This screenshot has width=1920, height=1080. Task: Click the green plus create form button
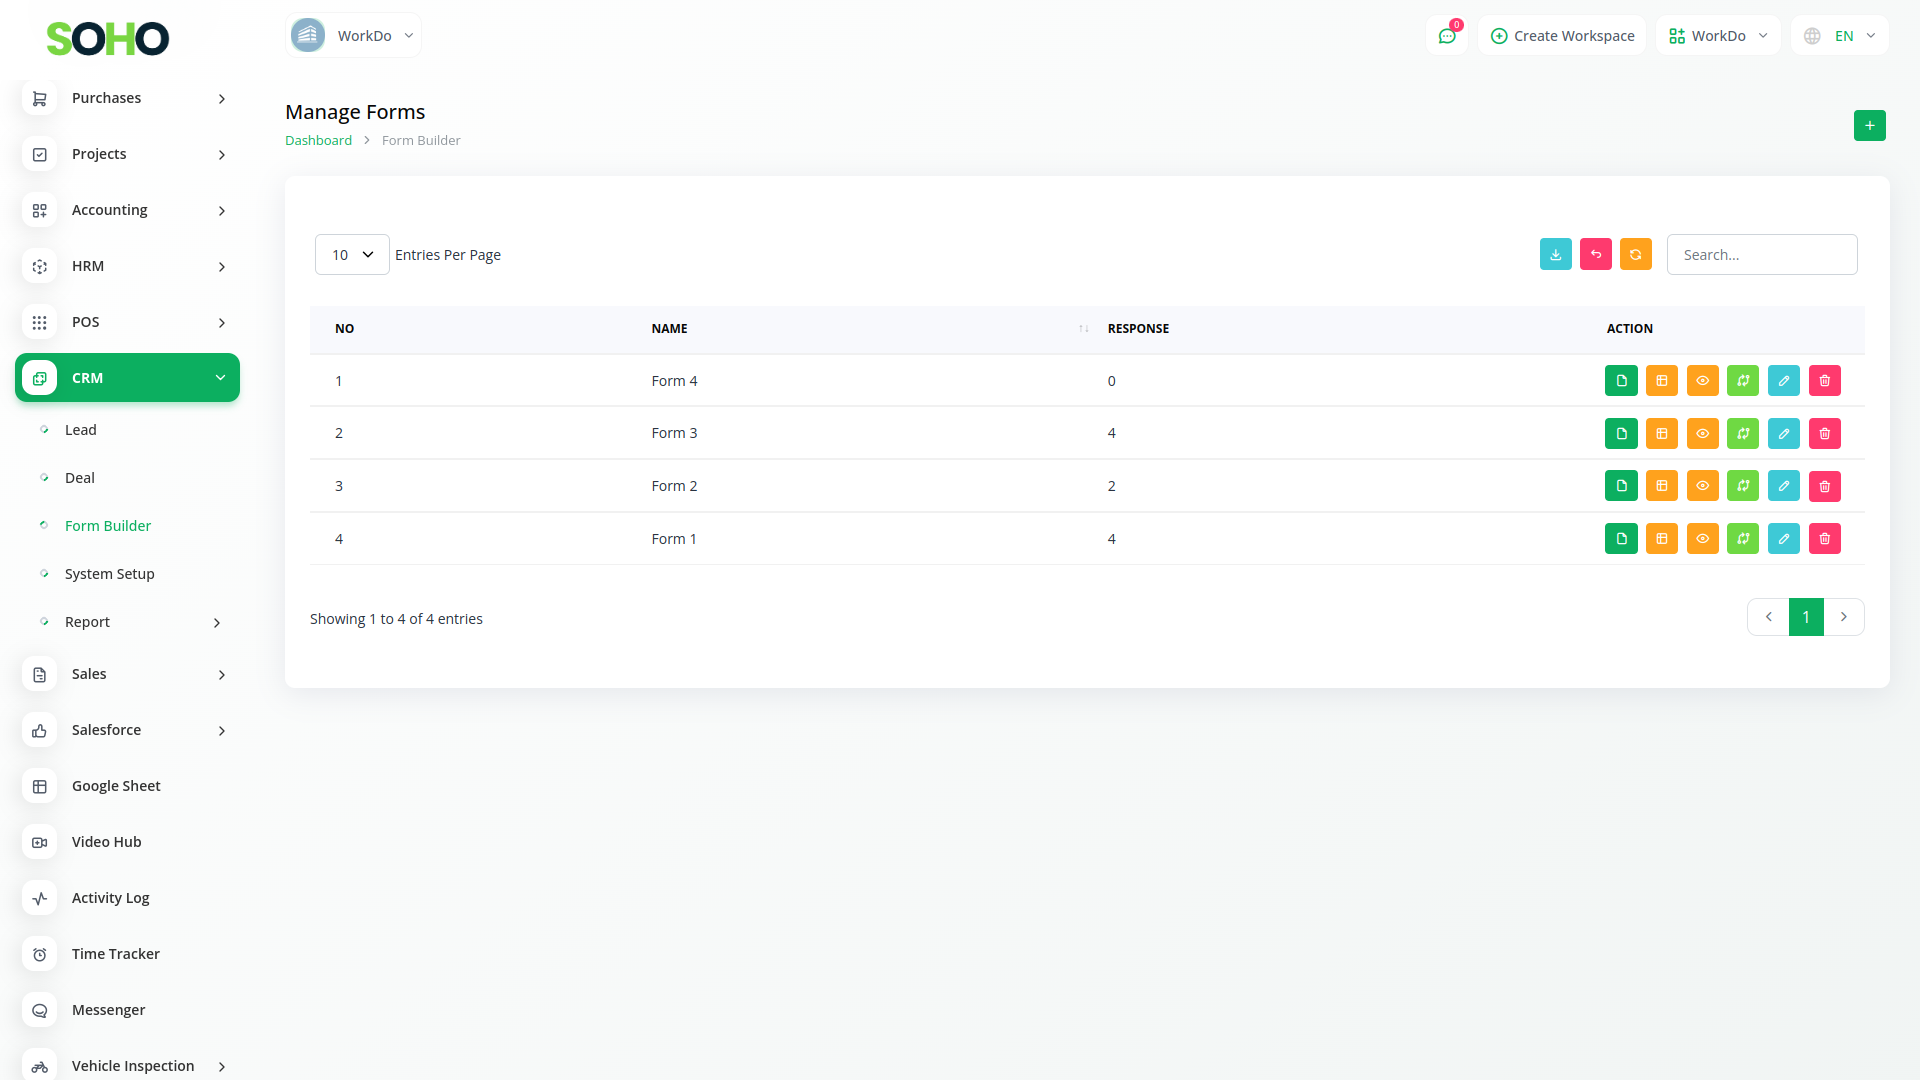(x=1869, y=126)
